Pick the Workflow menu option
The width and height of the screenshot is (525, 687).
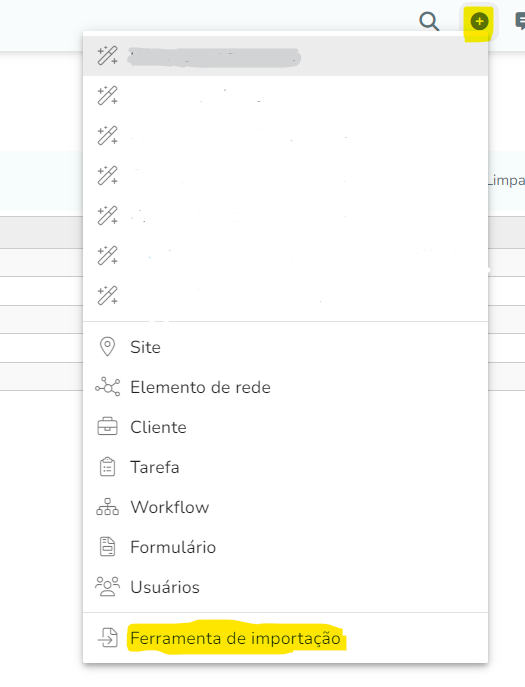click(x=285, y=506)
